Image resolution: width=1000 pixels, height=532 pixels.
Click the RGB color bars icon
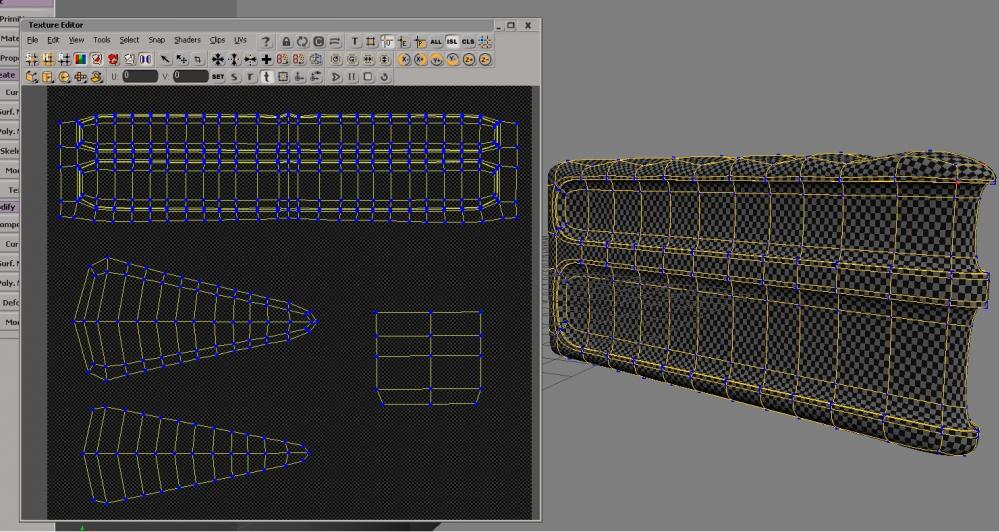click(80, 59)
